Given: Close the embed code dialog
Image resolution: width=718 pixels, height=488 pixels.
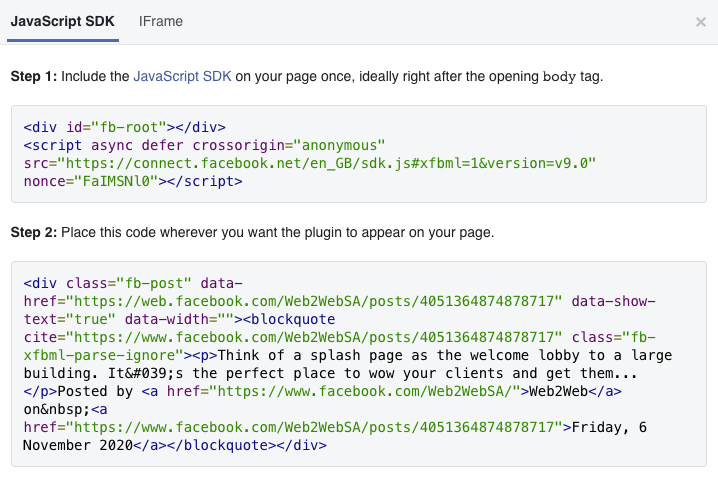Looking at the screenshot, I should tap(701, 22).
